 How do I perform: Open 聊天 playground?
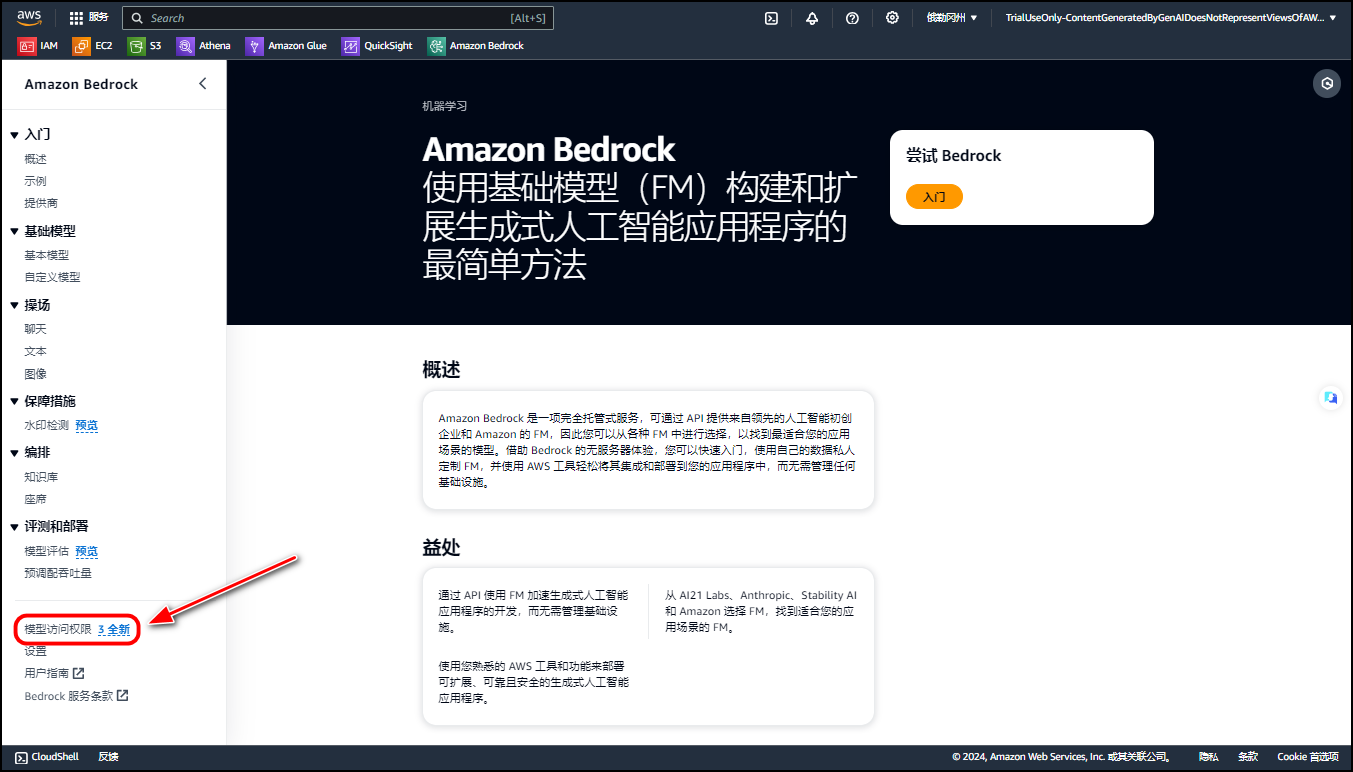36,329
